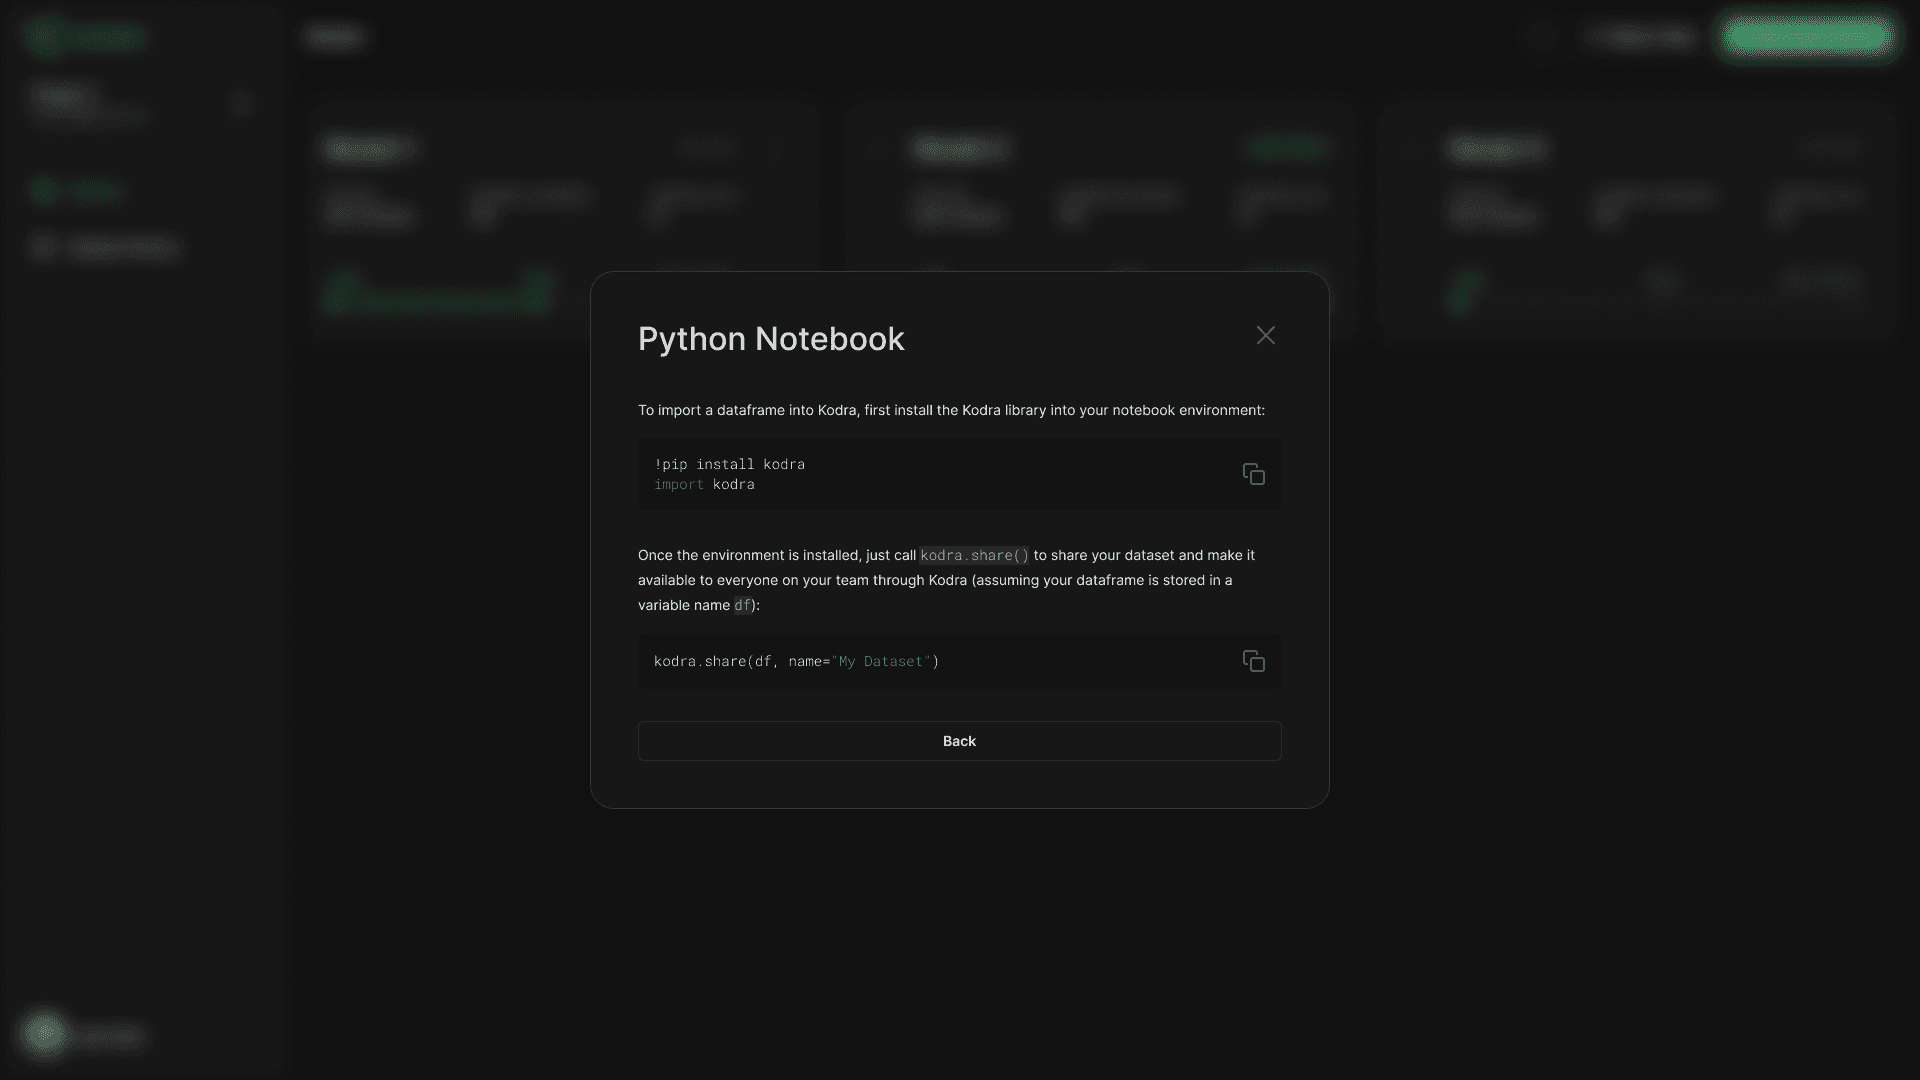Click the Python Notebook dialog title

tap(771, 339)
